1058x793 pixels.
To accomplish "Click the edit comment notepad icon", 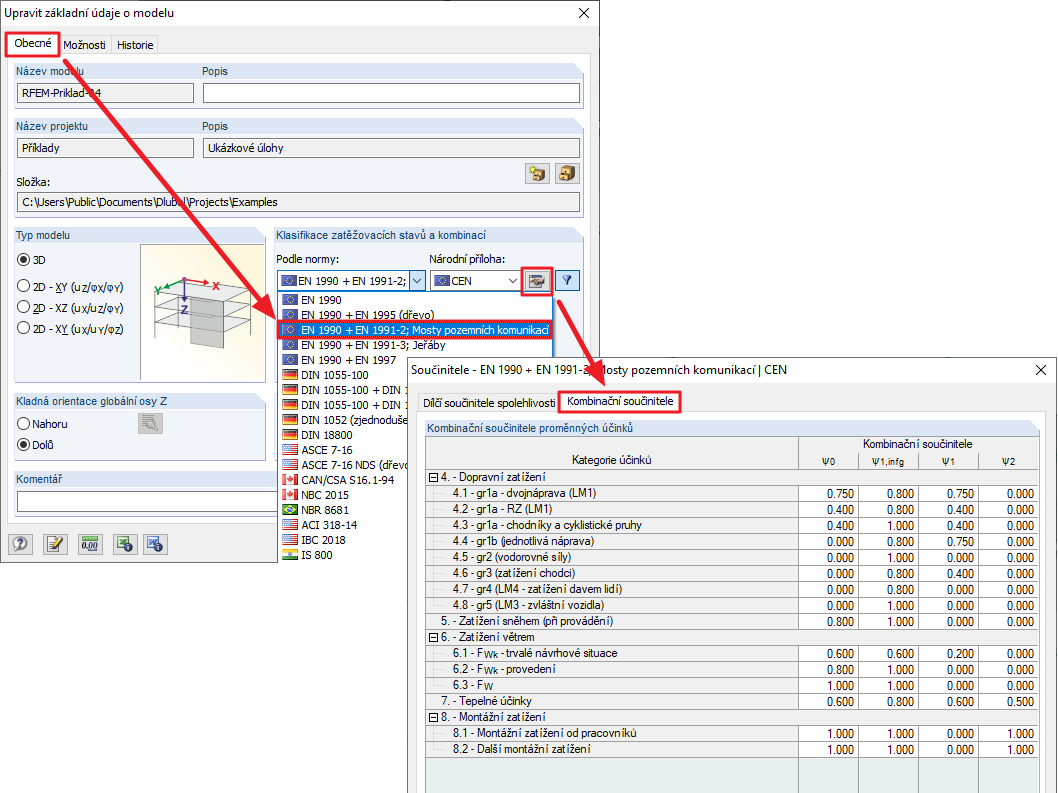I will pyautogui.click(x=55, y=544).
